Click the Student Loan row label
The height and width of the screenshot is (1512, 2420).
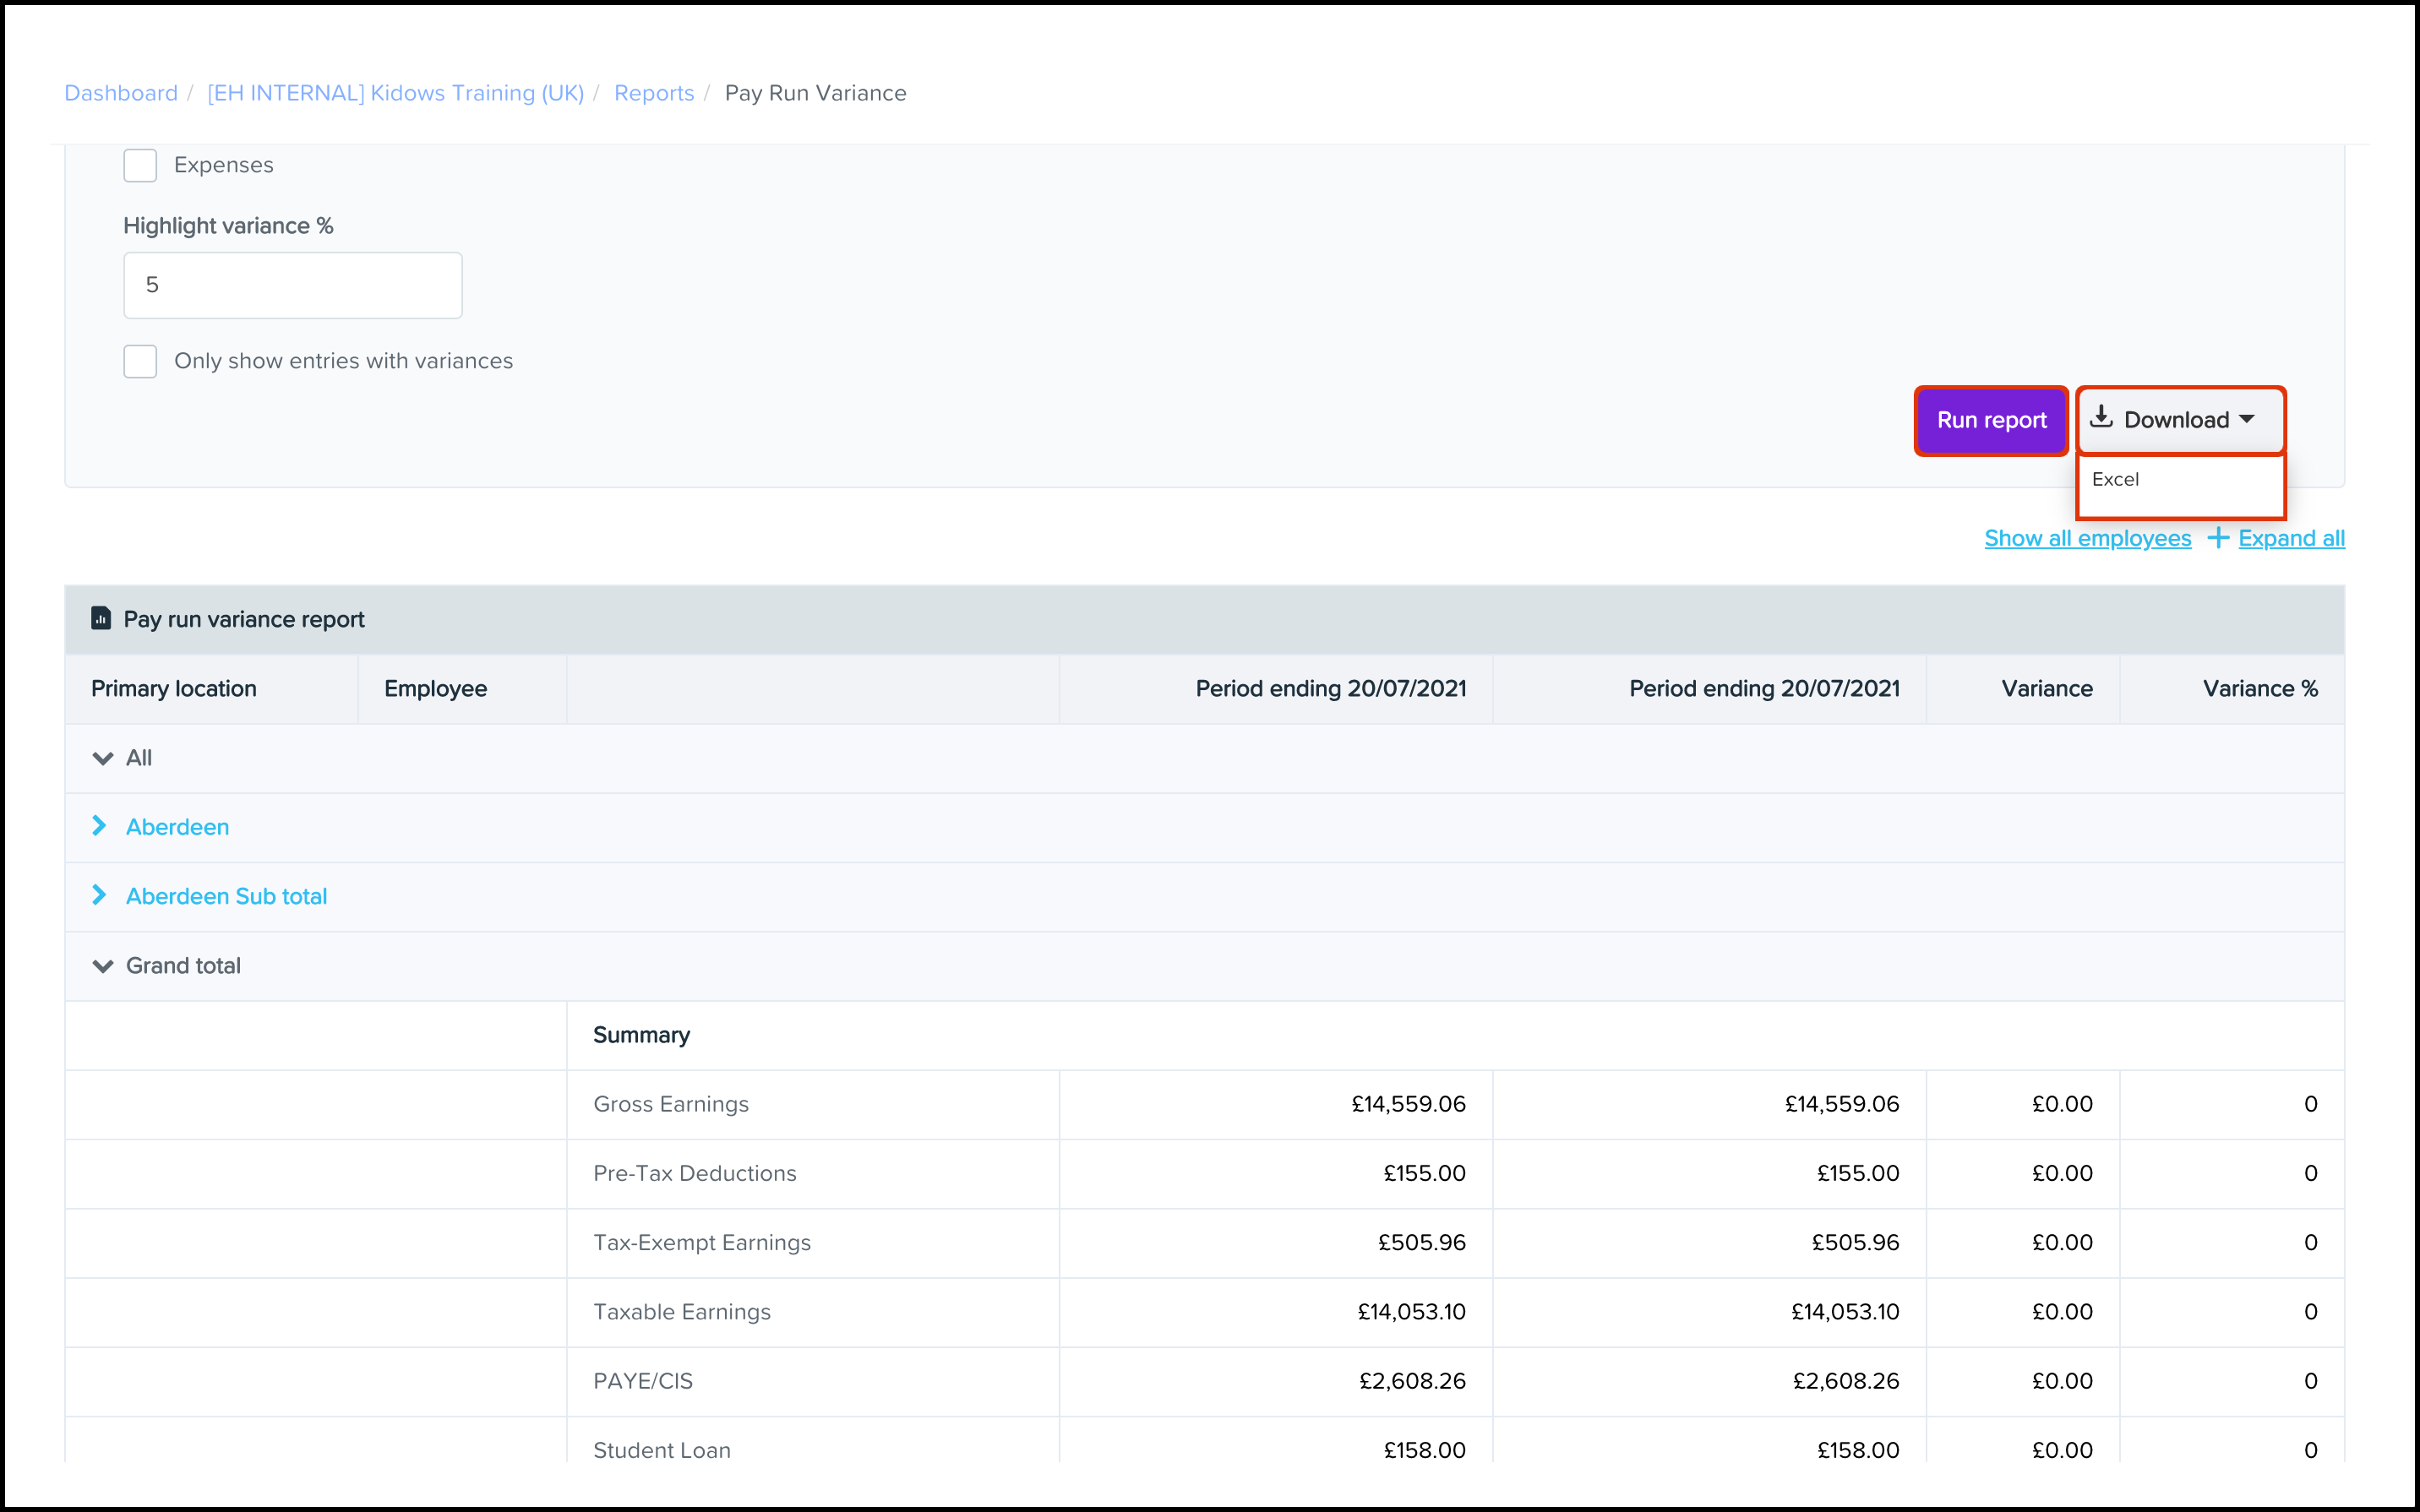[661, 1450]
